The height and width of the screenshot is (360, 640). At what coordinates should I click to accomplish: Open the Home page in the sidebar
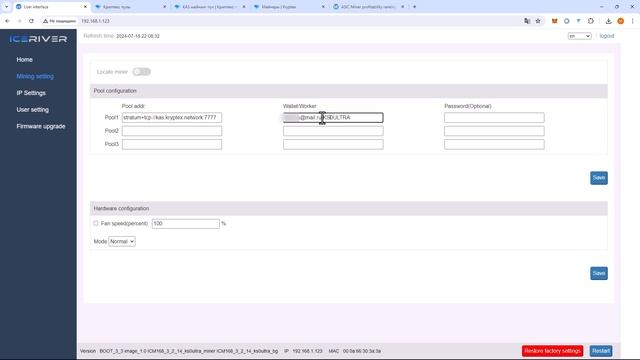point(24,60)
